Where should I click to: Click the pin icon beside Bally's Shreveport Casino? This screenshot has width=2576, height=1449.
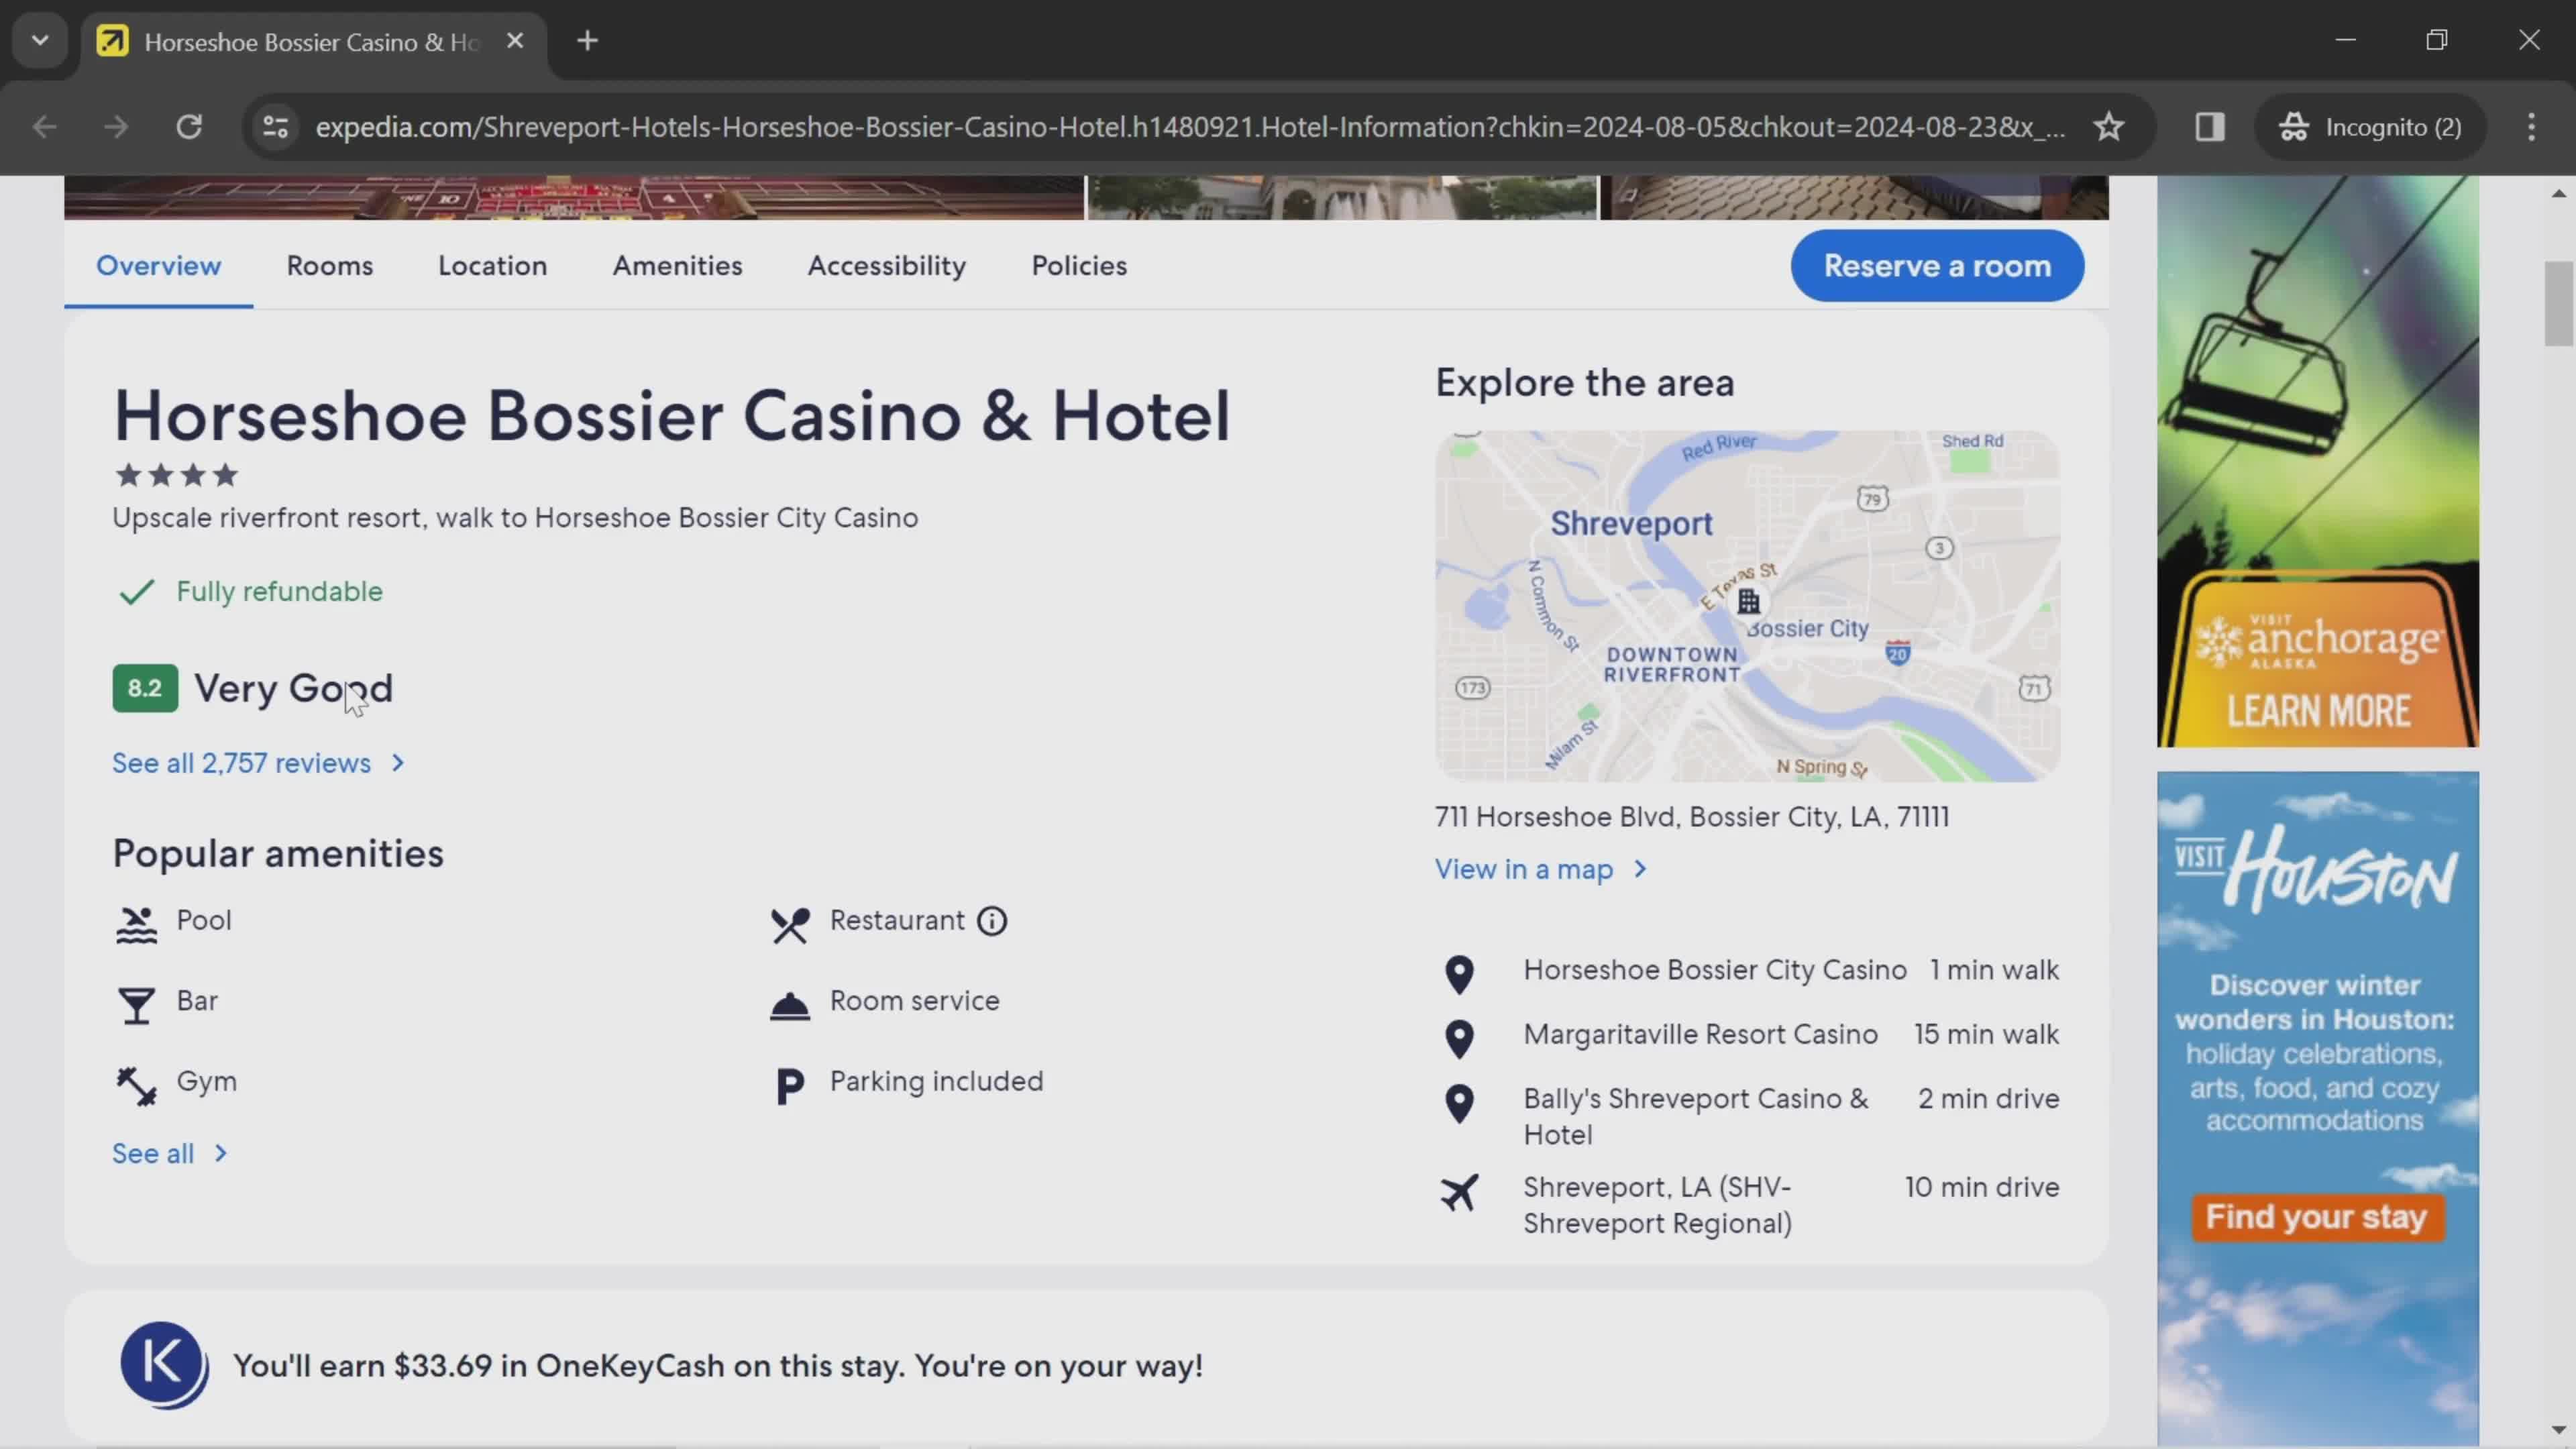point(1459,1103)
